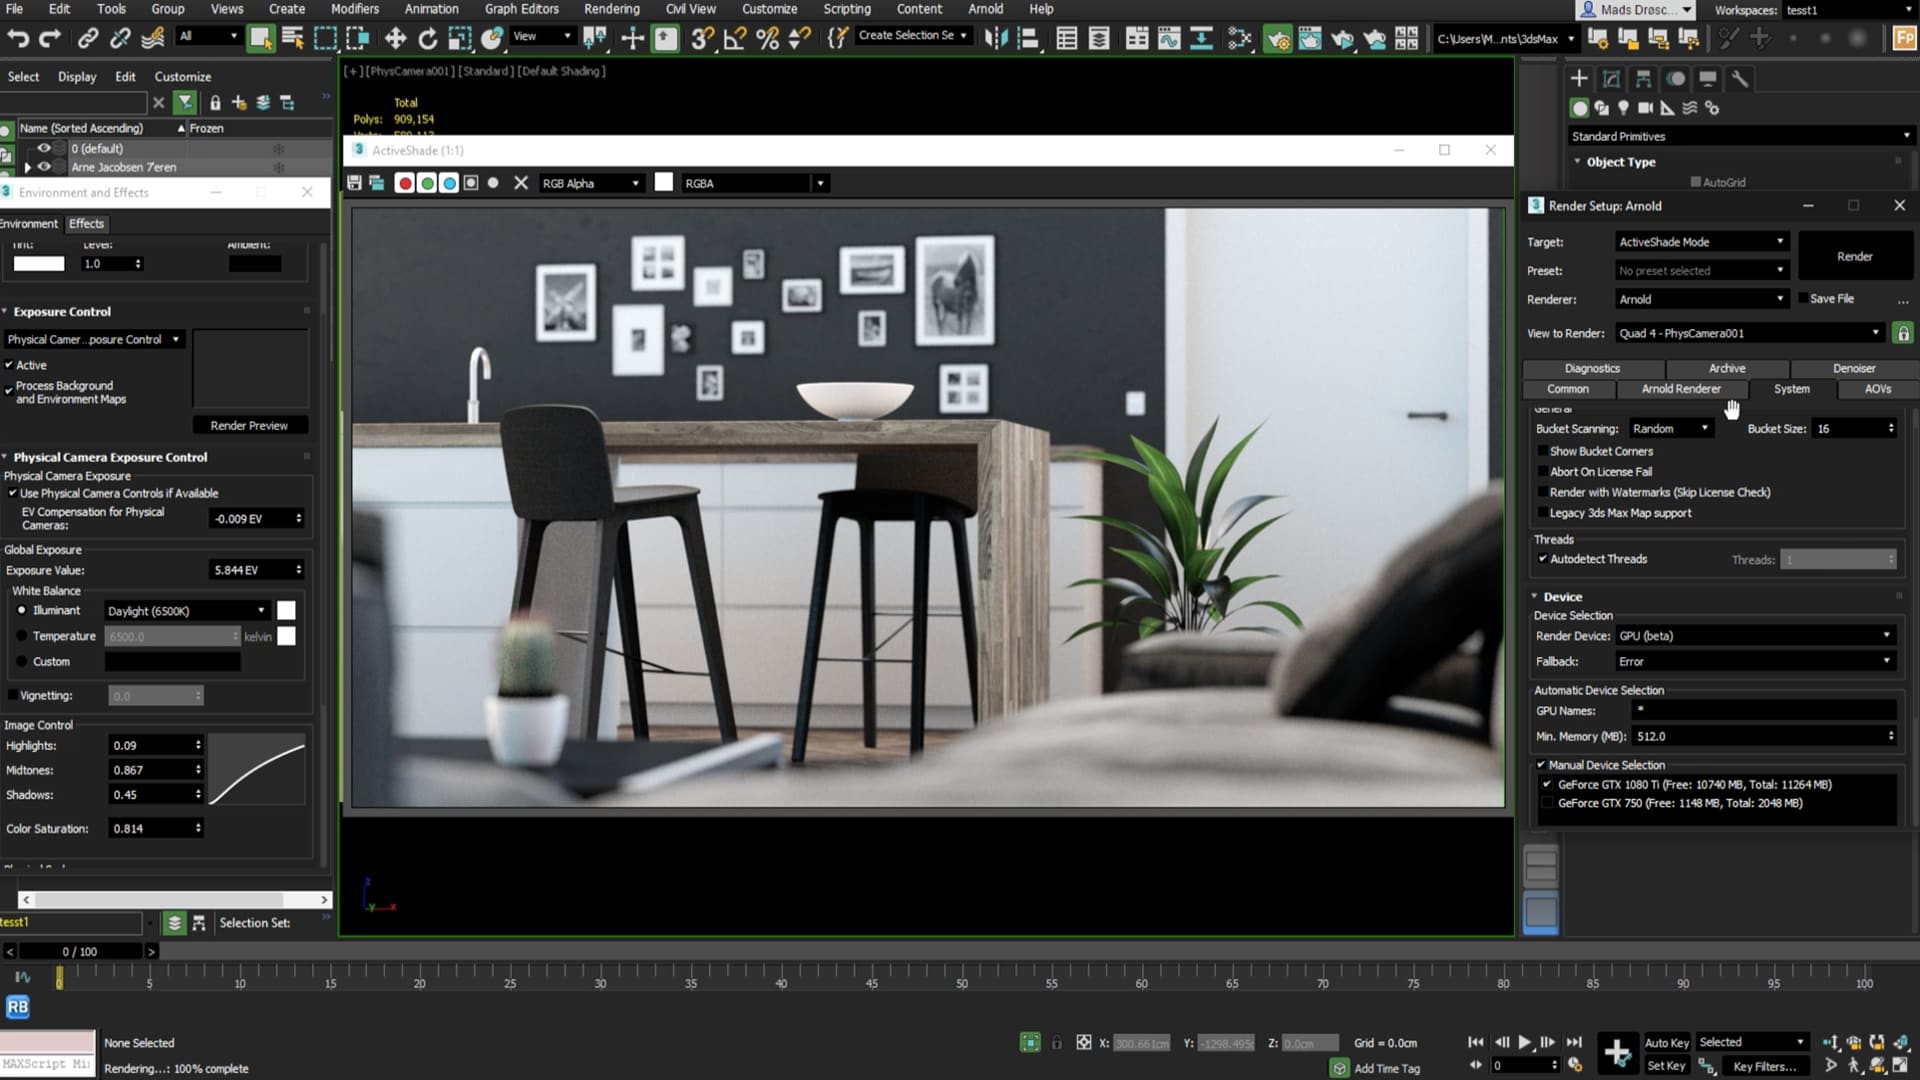Click the White Balance illuminant color swatch
This screenshot has width=1920, height=1080.
click(285, 609)
